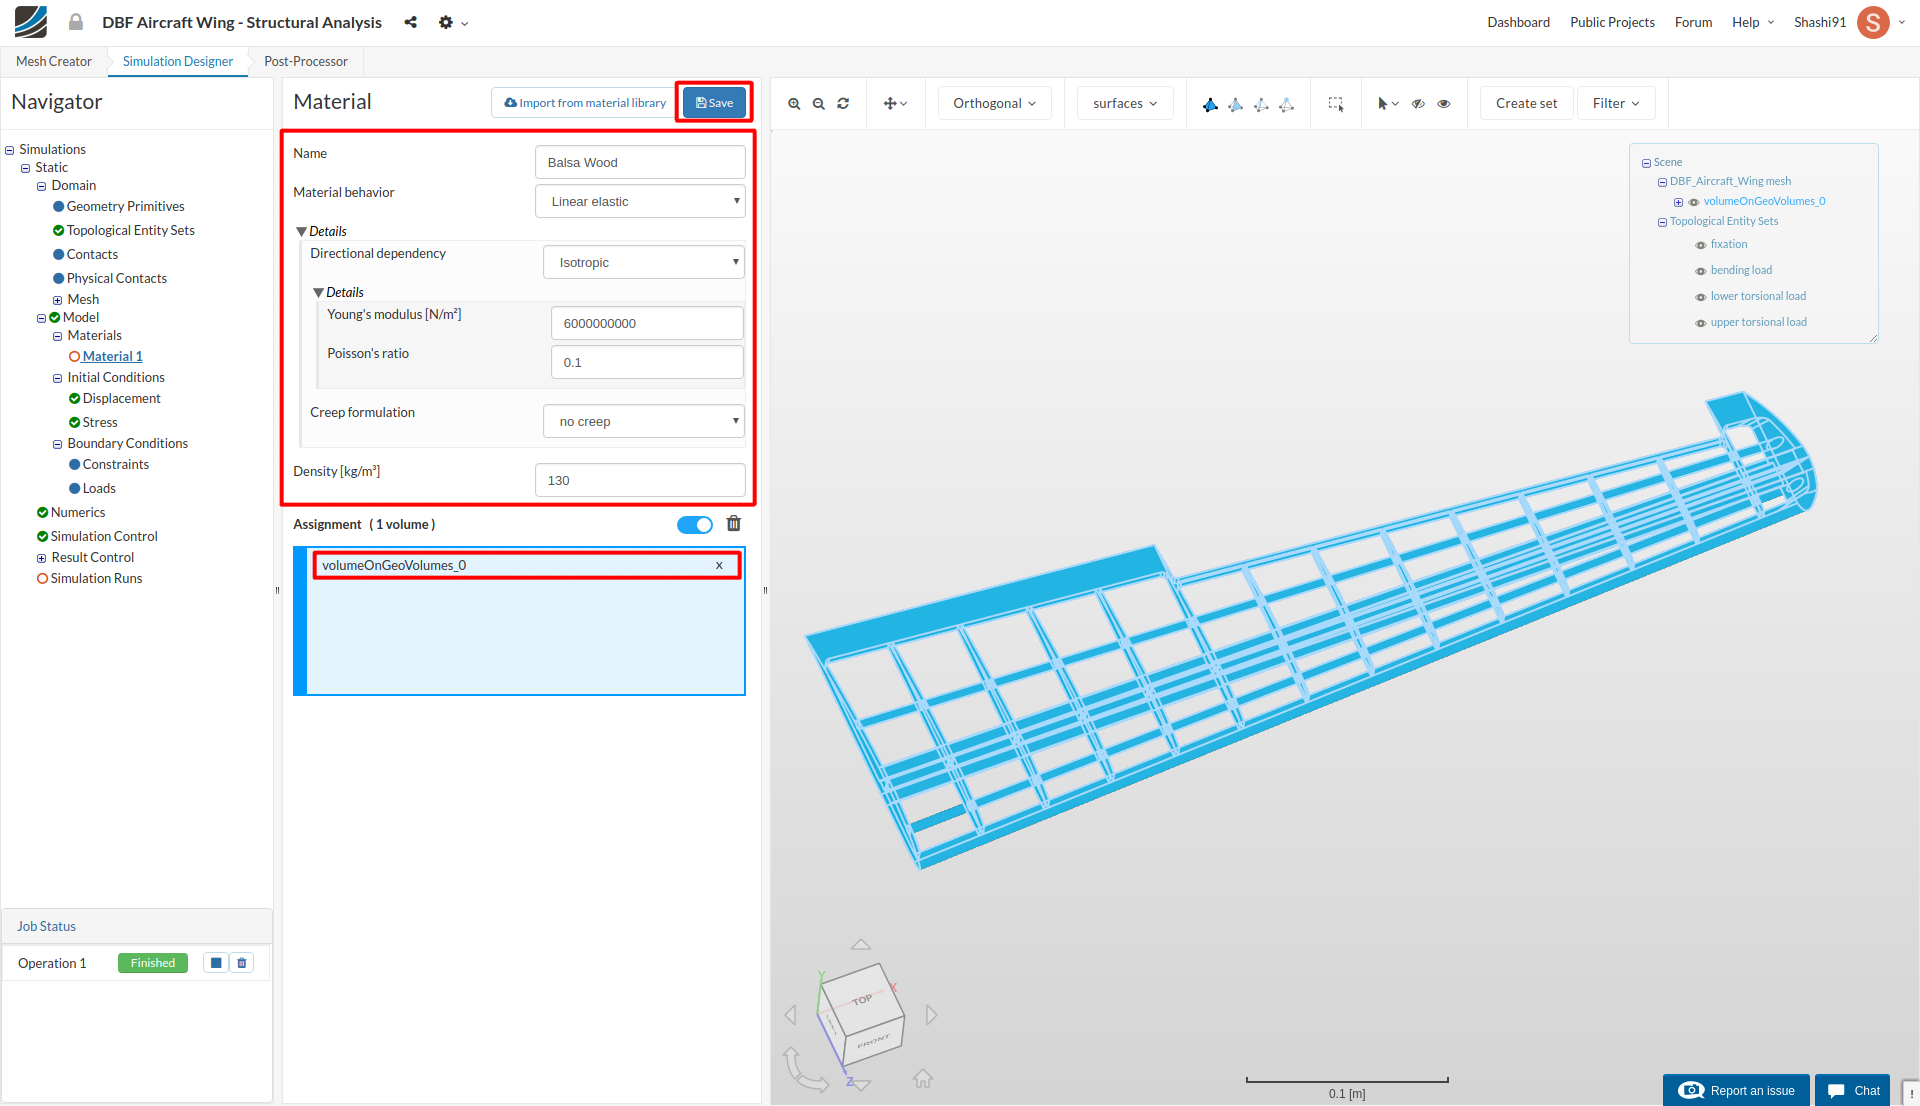Open the Mesh Creator tab
The height and width of the screenshot is (1106, 1920).
(x=54, y=62)
